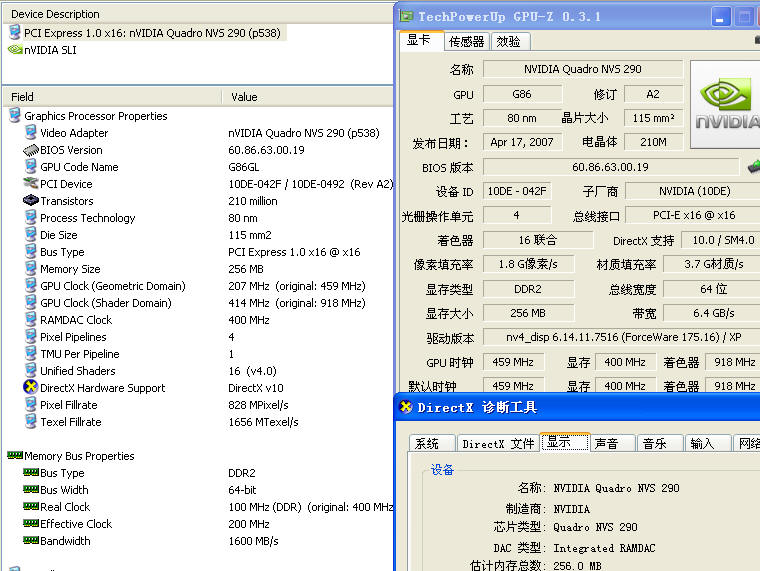Click the Memory Bus Properties group icon

(x=15, y=455)
